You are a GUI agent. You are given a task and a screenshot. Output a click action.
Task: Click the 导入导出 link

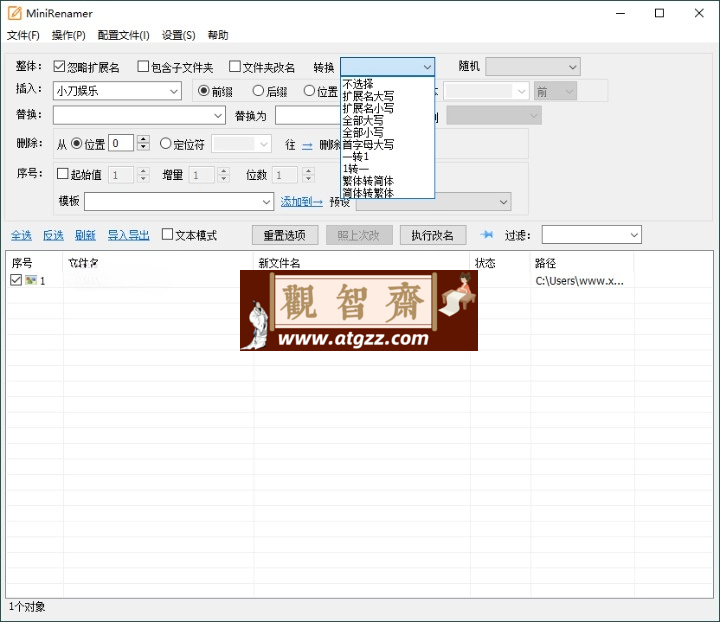pos(129,235)
